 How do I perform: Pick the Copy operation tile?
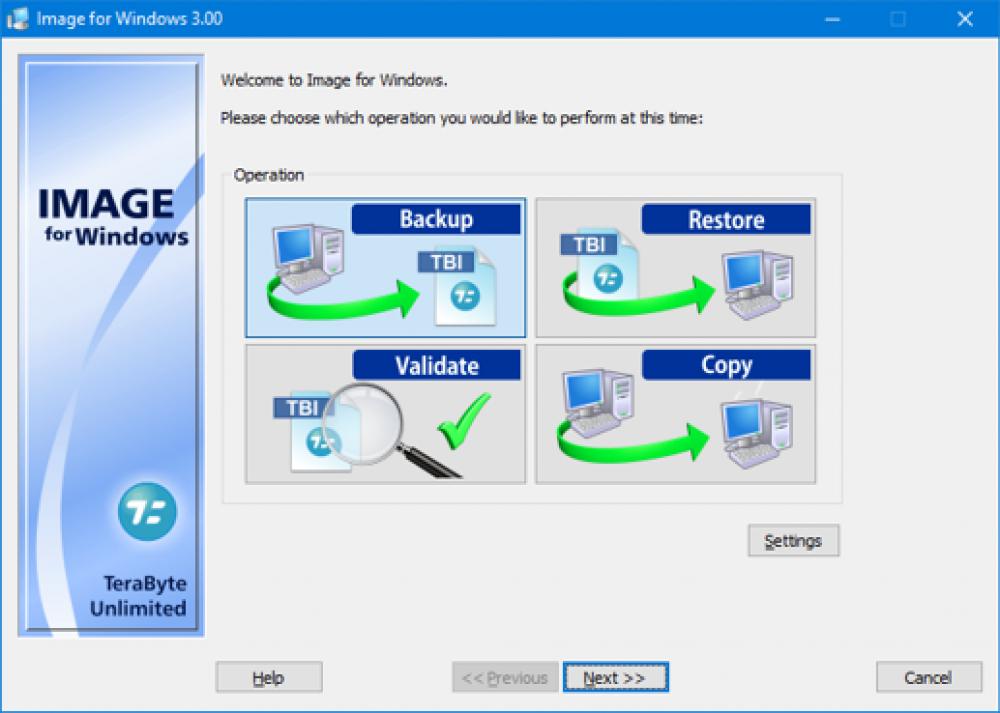pos(675,413)
